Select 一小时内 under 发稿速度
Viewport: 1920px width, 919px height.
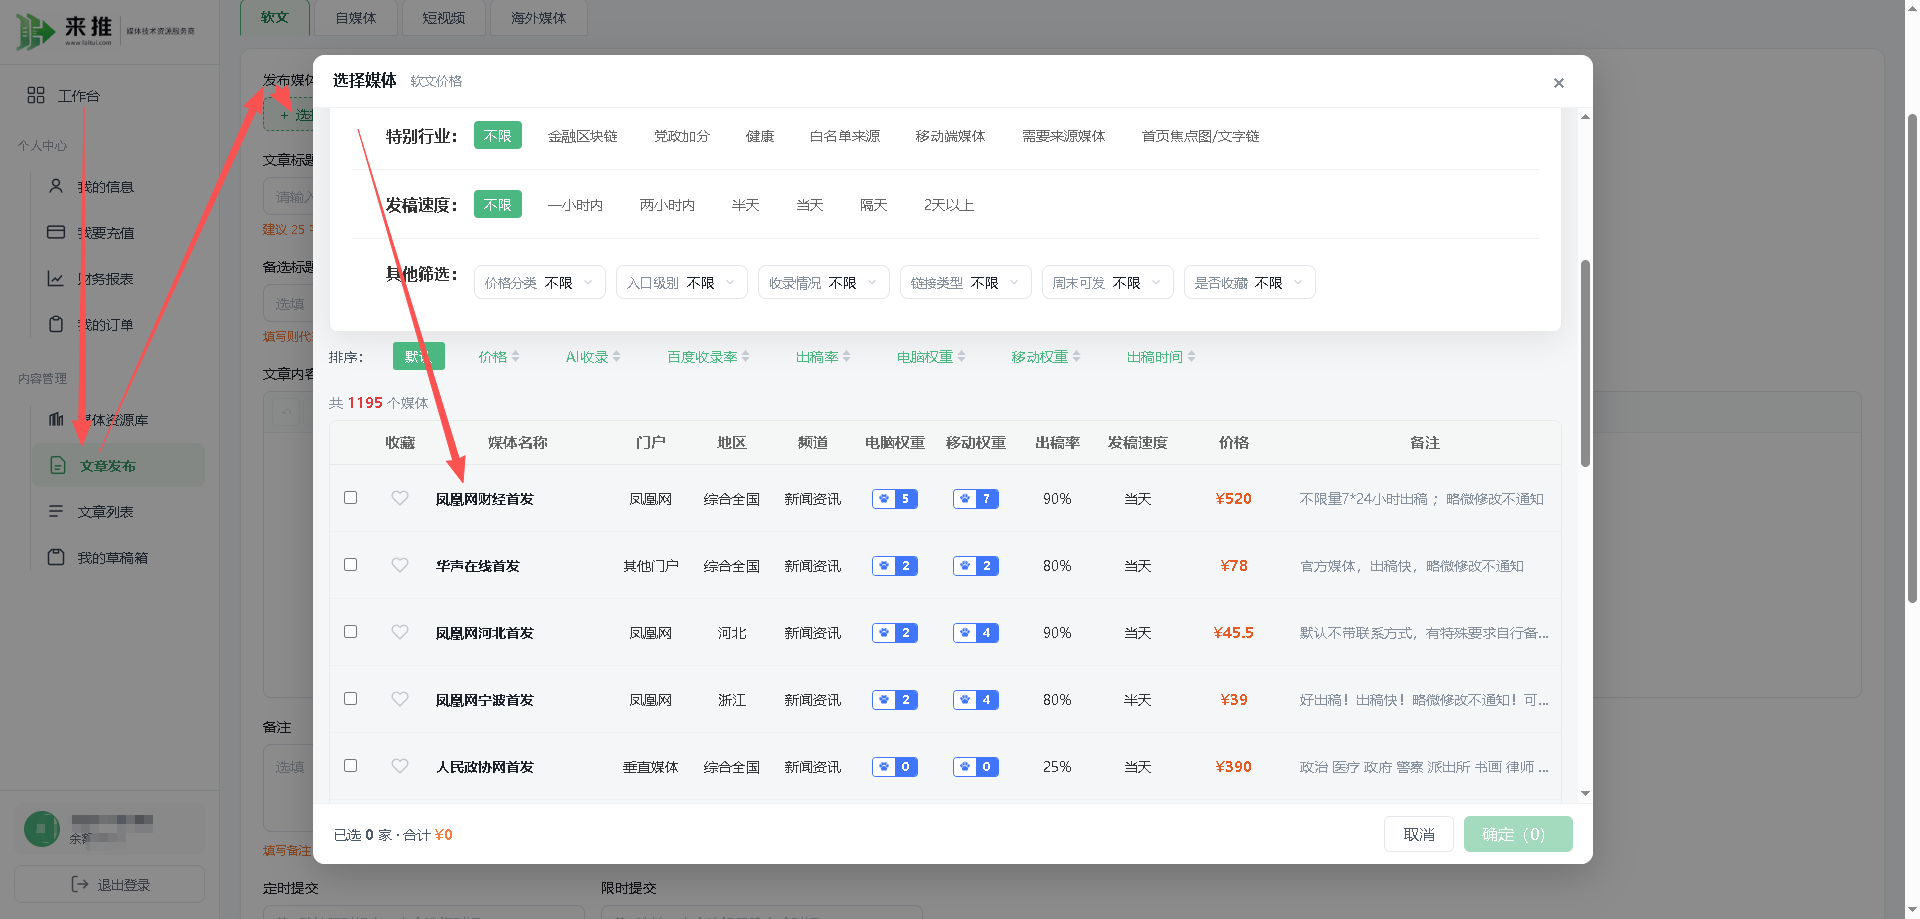tap(575, 205)
